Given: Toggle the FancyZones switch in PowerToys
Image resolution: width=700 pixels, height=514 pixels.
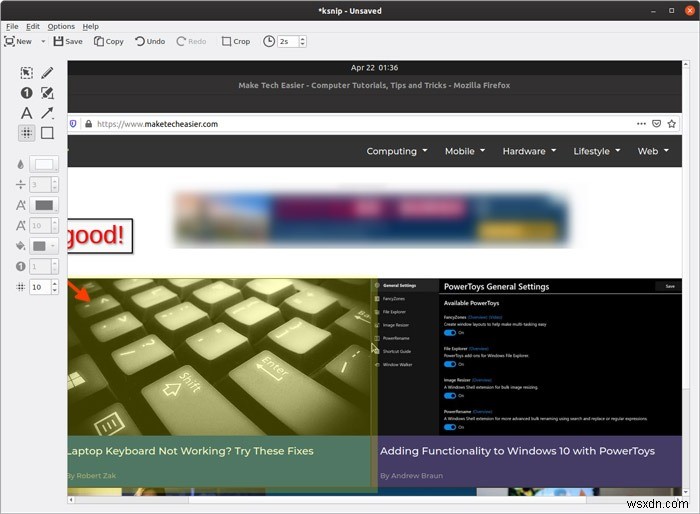Looking at the screenshot, I should coord(450,333).
